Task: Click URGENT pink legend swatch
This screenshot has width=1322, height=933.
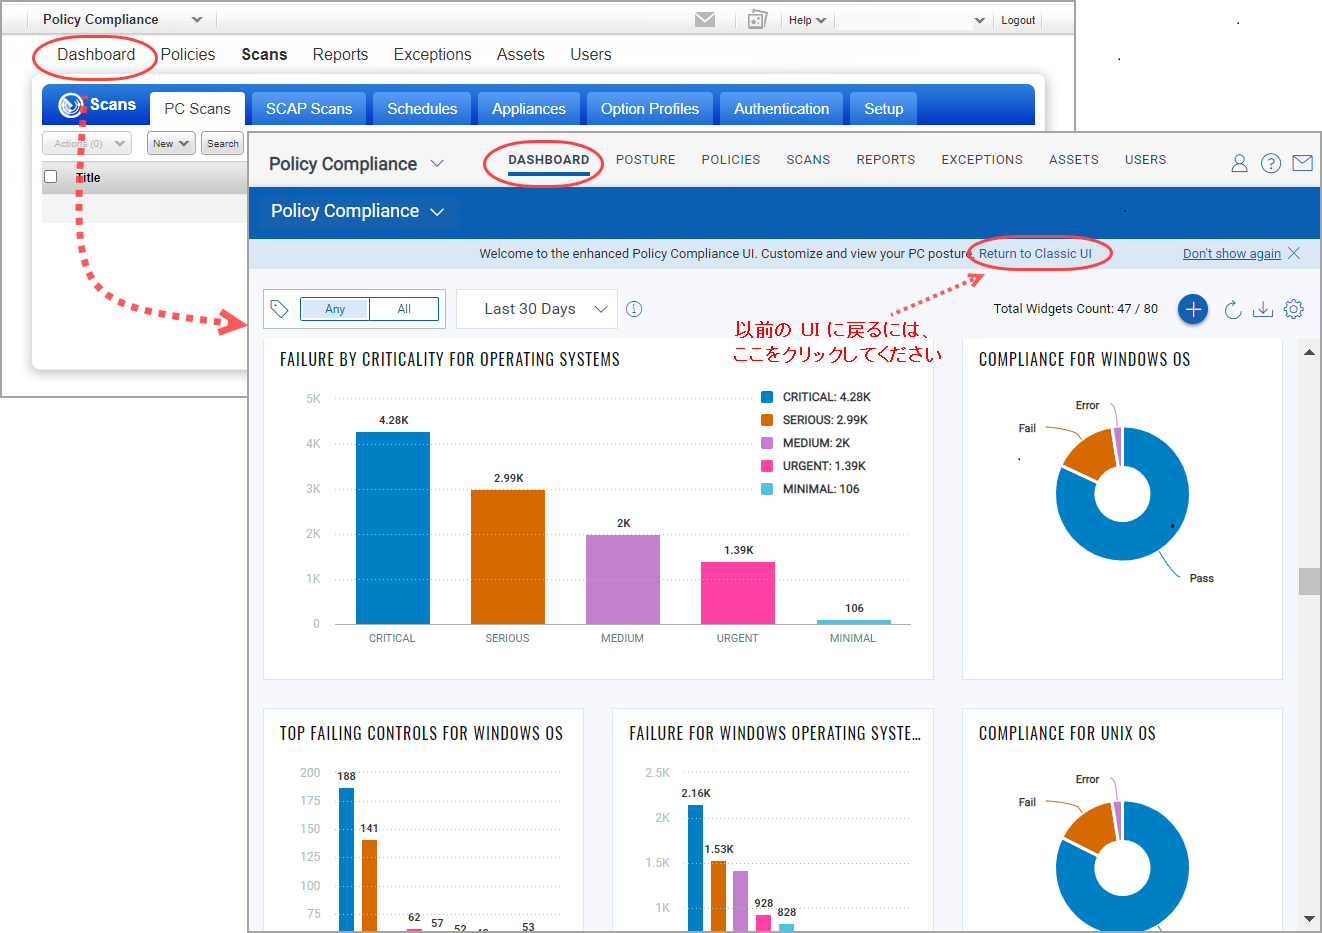Action: 767,466
